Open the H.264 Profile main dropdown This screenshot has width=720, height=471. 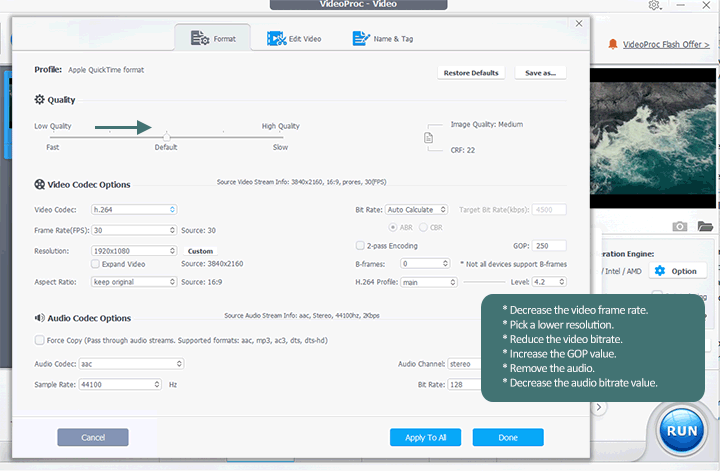[429, 282]
